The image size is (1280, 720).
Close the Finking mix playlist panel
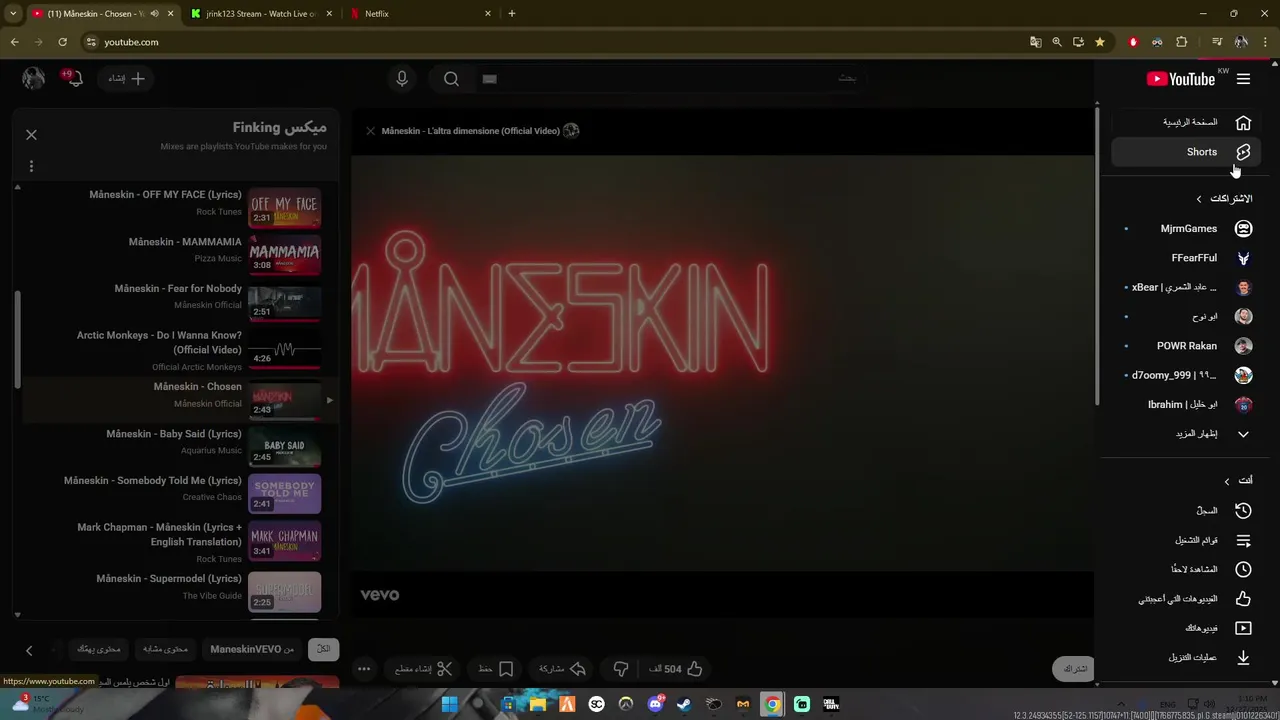coord(31,134)
